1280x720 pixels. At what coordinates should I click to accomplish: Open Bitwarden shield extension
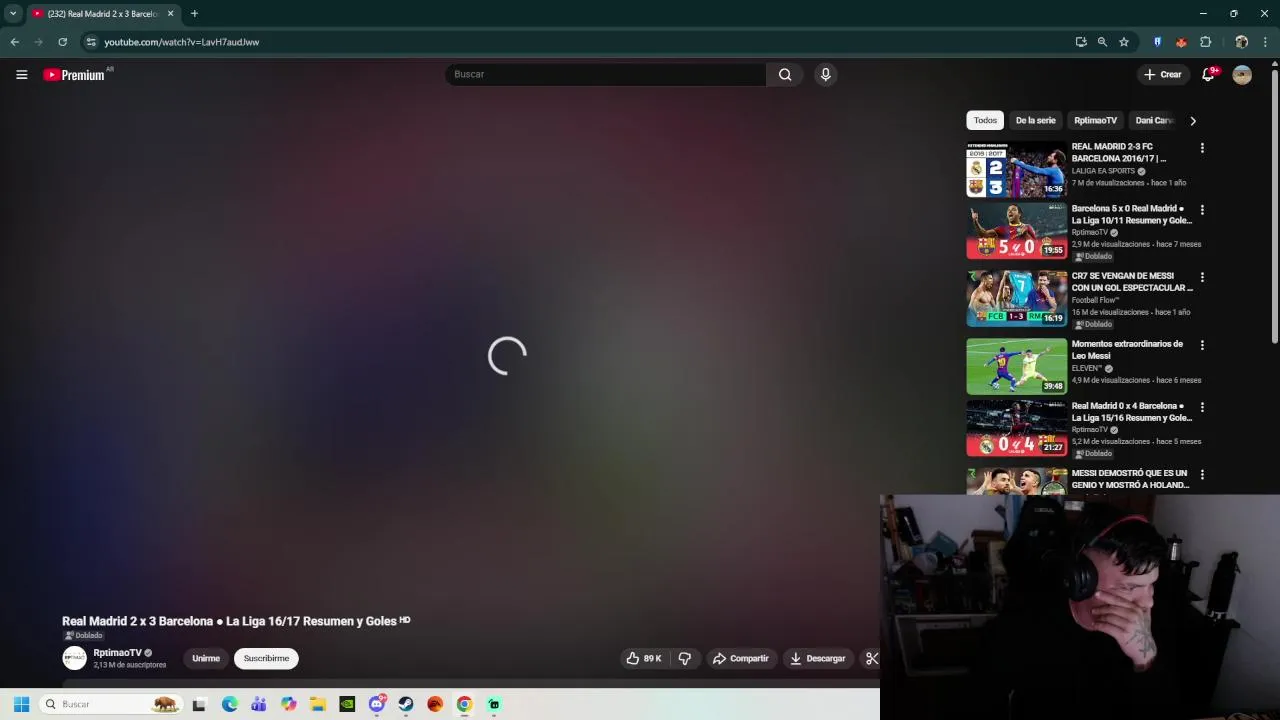(1157, 42)
